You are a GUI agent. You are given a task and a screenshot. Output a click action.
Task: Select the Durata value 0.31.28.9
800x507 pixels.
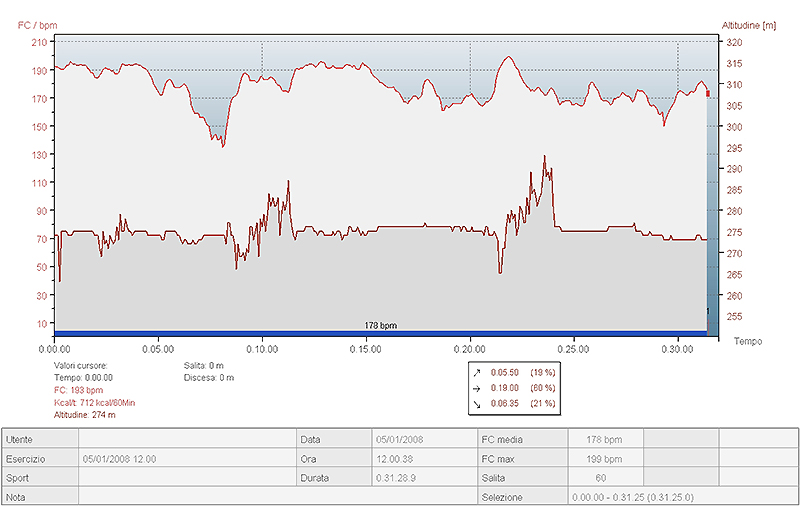pos(399,477)
